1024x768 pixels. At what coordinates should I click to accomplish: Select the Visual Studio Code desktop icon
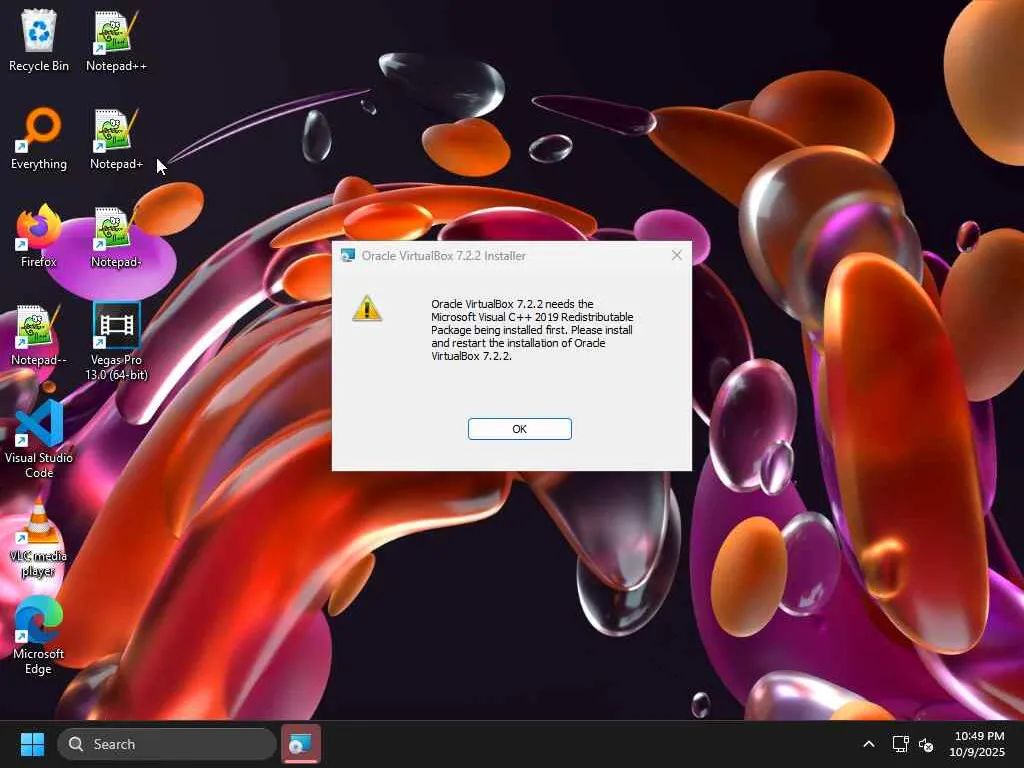pyautogui.click(x=39, y=440)
